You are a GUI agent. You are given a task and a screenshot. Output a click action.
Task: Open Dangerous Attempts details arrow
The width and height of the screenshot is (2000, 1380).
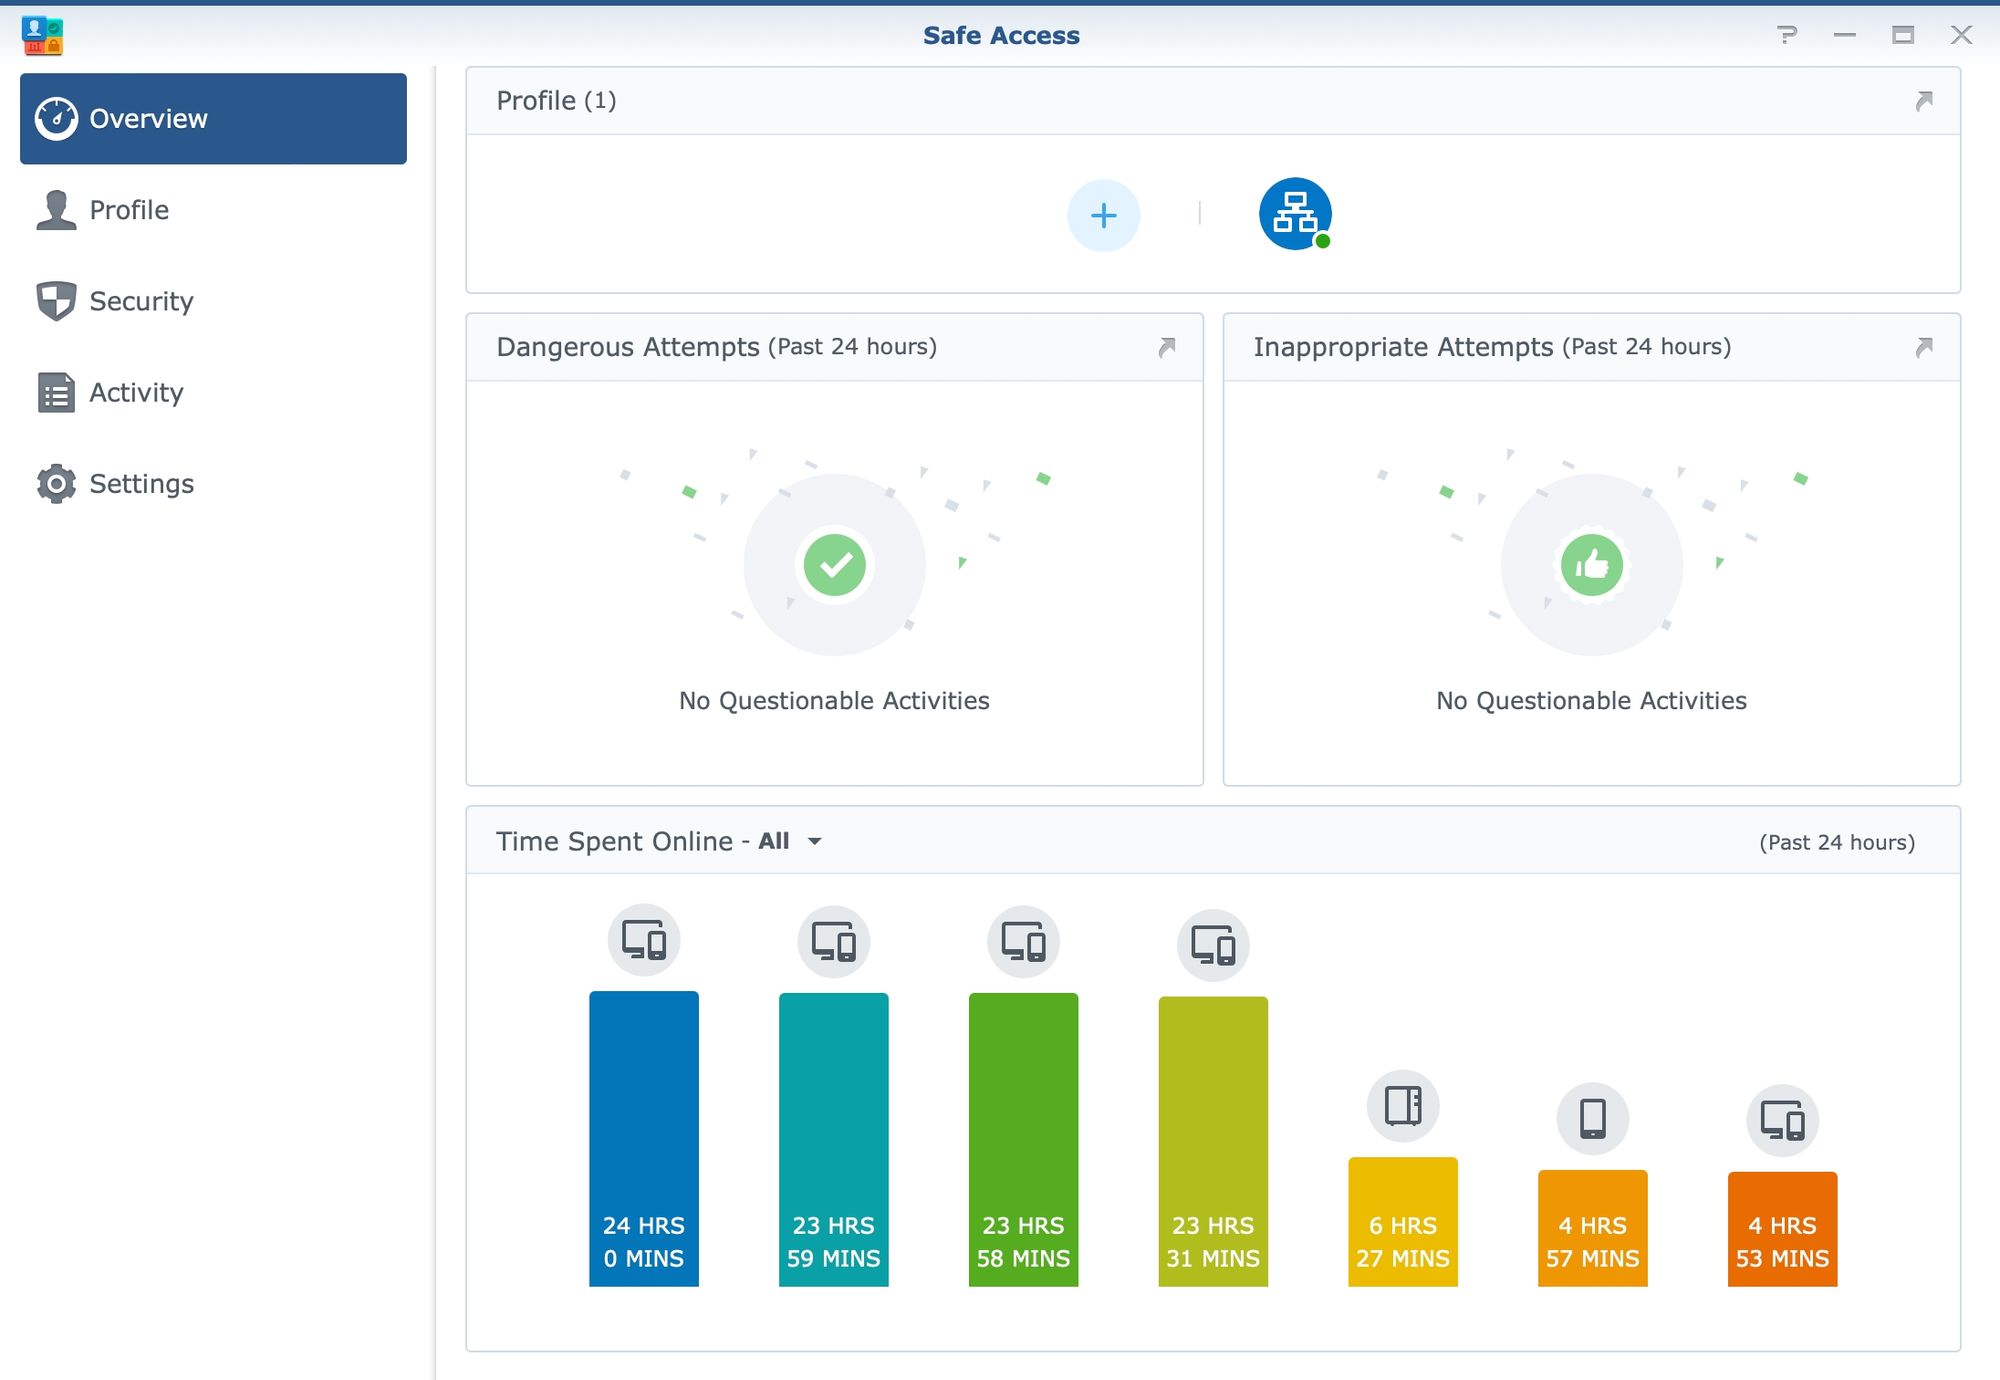coord(1167,347)
